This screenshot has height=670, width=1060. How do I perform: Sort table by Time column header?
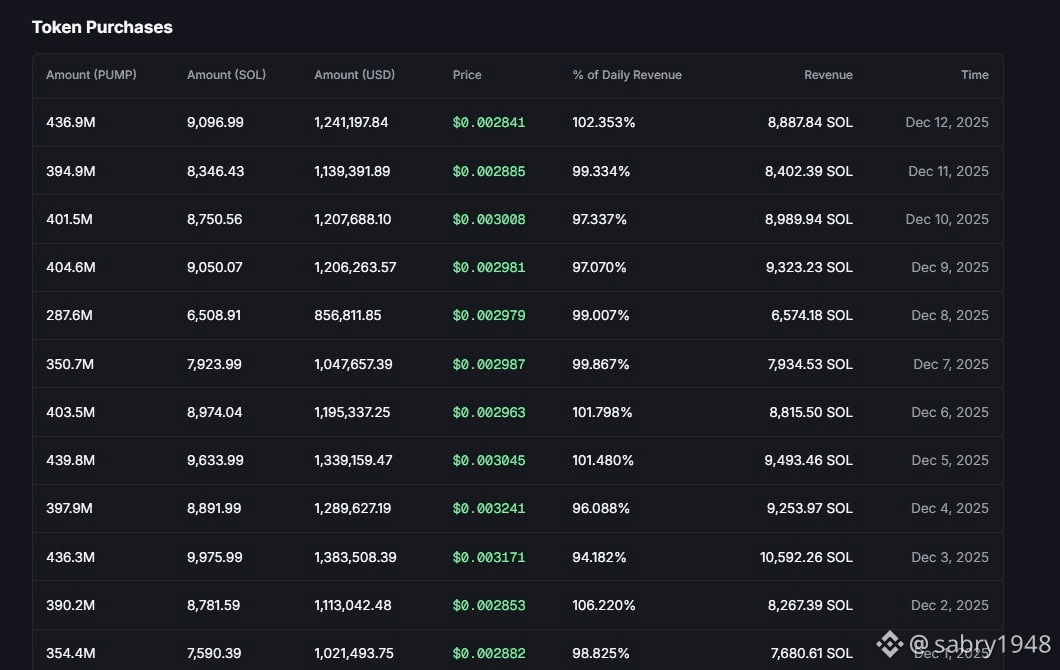coord(974,75)
